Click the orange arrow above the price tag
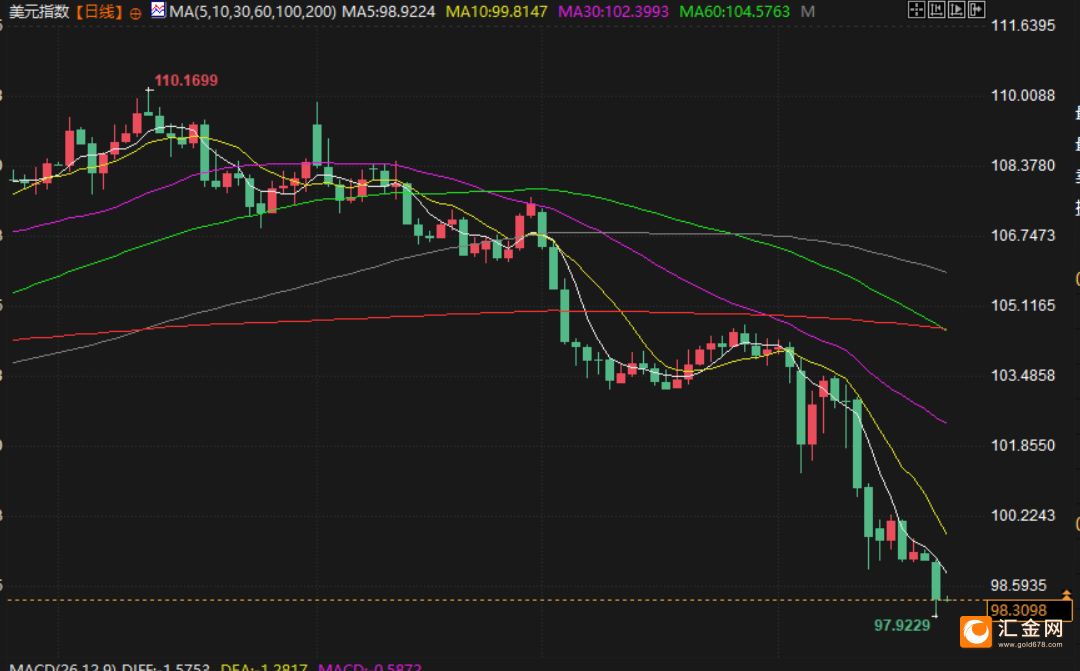 click(1066, 594)
